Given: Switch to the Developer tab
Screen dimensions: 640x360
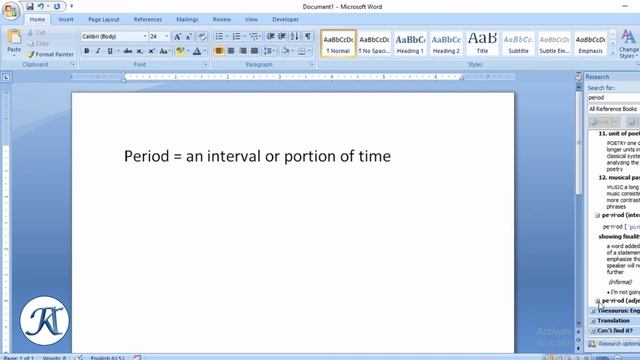Looking at the screenshot, I should coord(285,19).
